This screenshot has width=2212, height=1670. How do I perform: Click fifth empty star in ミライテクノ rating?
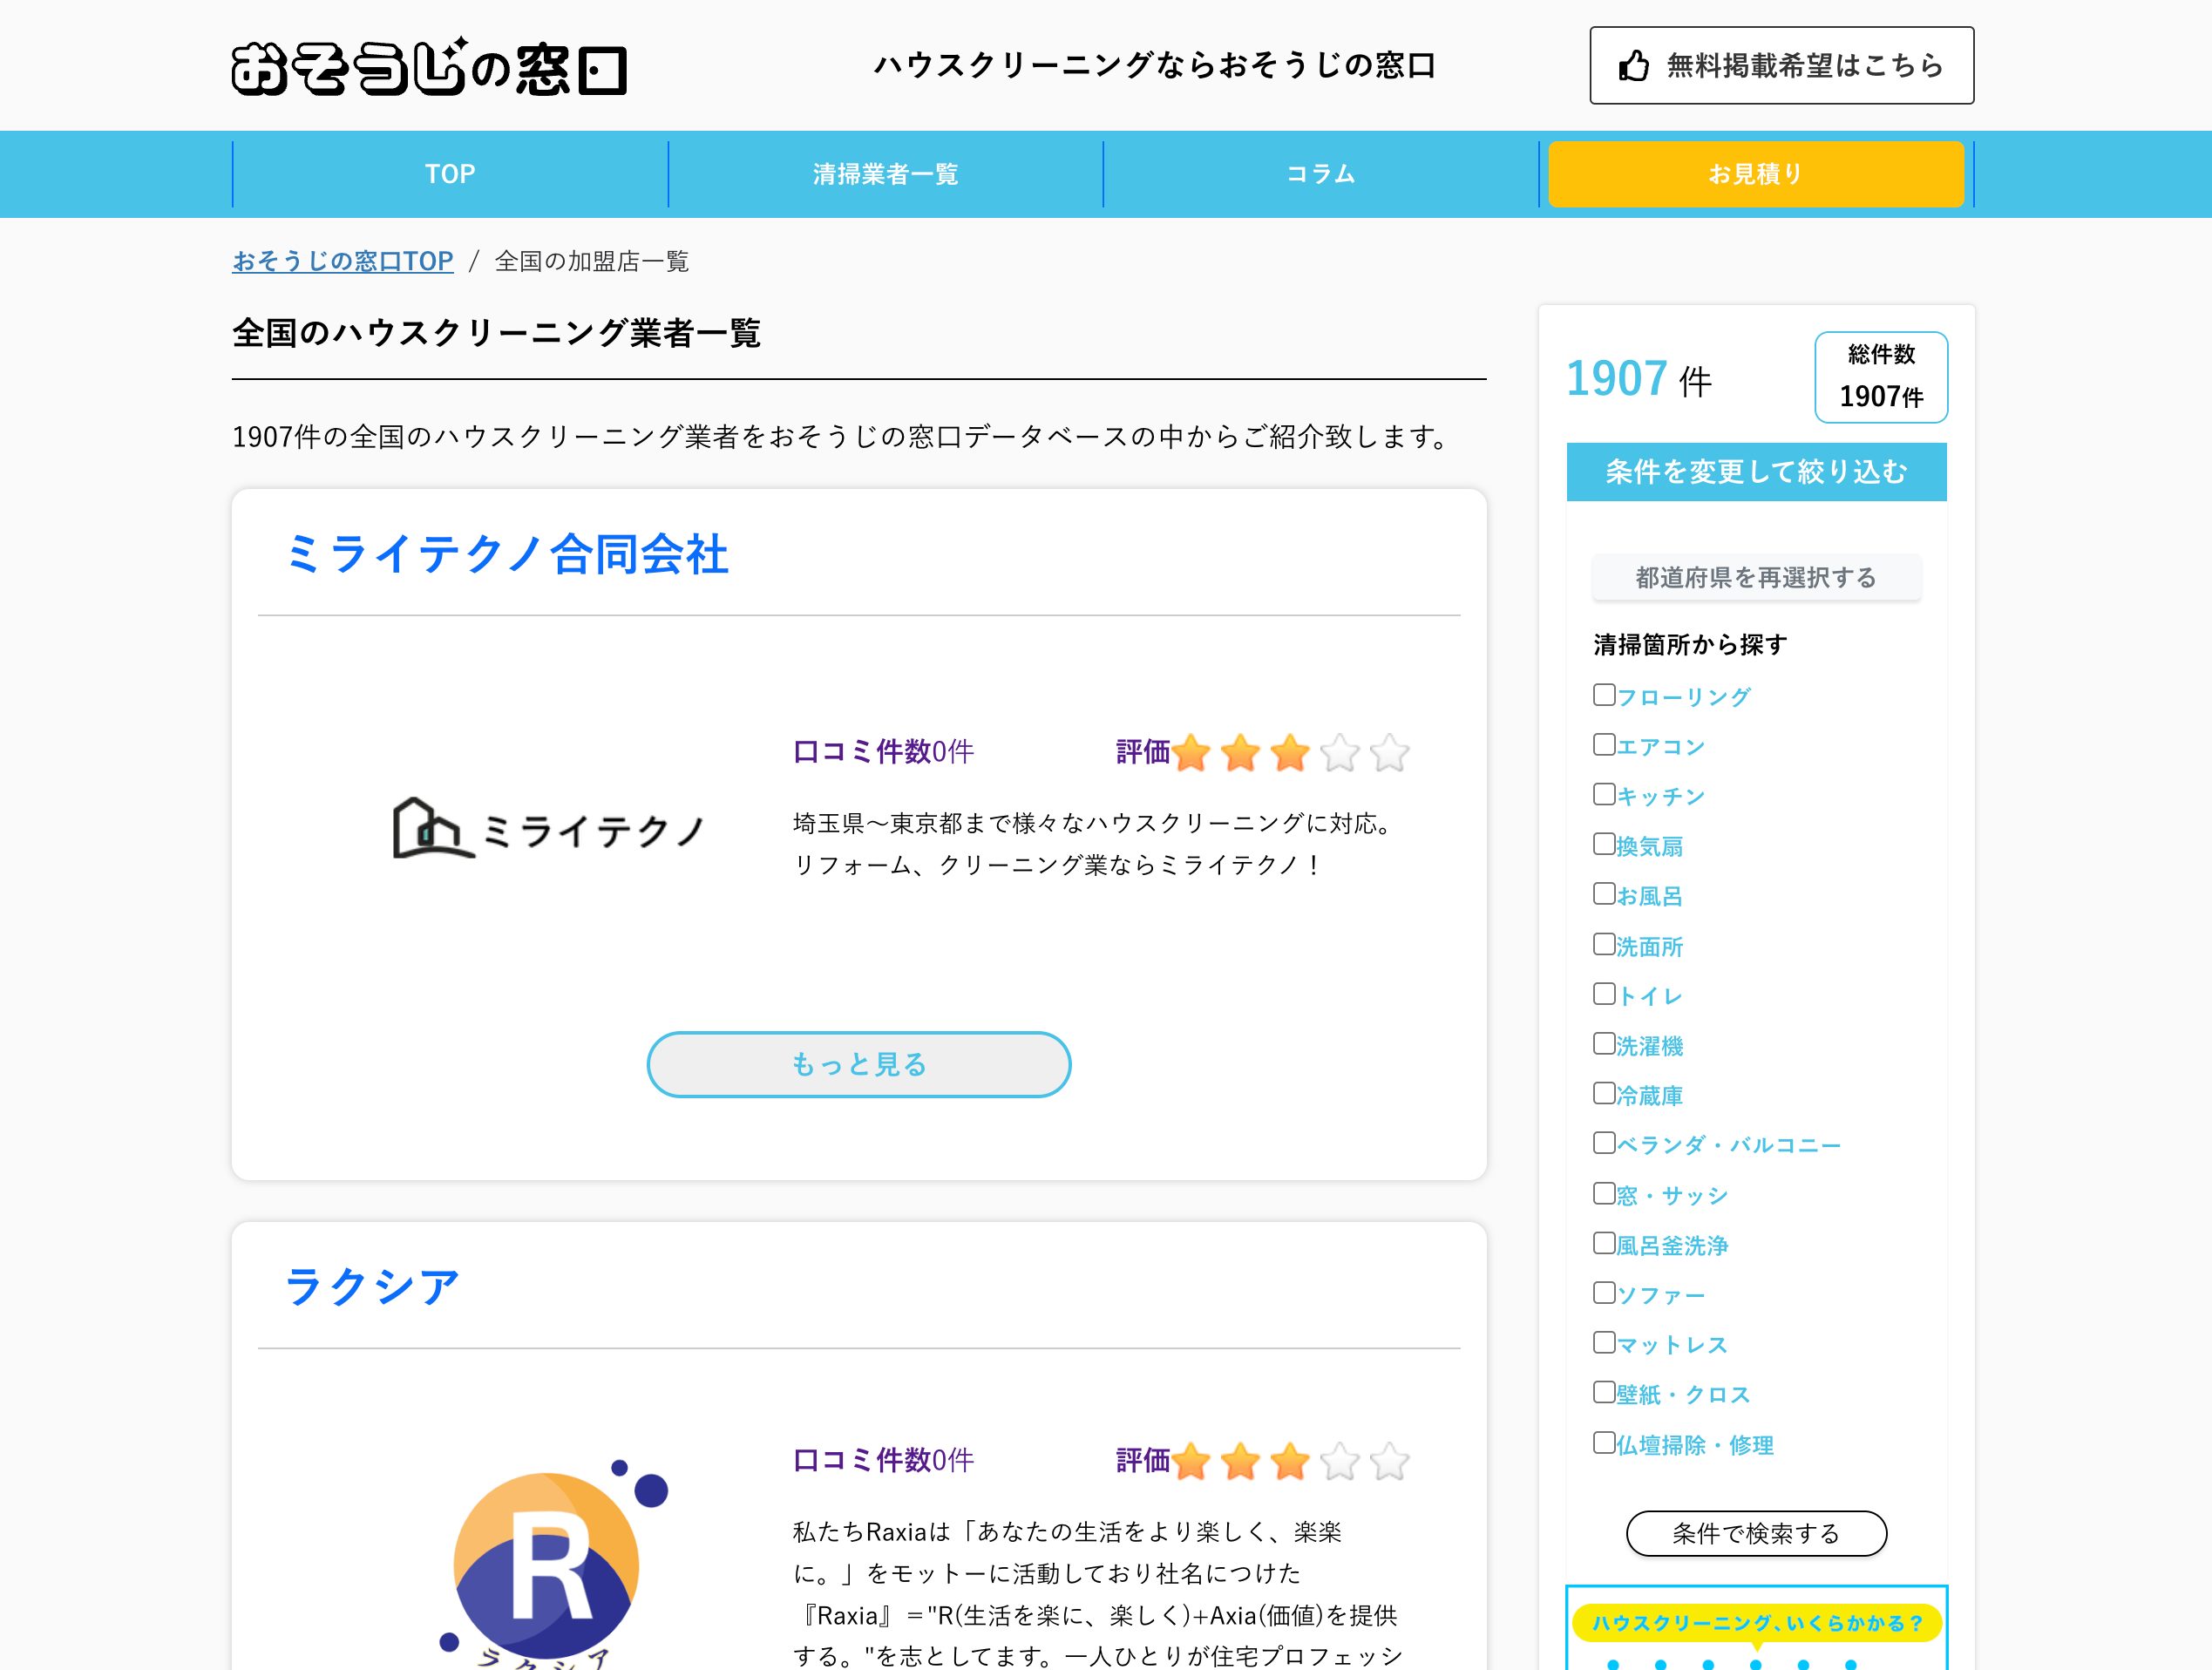[1389, 753]
